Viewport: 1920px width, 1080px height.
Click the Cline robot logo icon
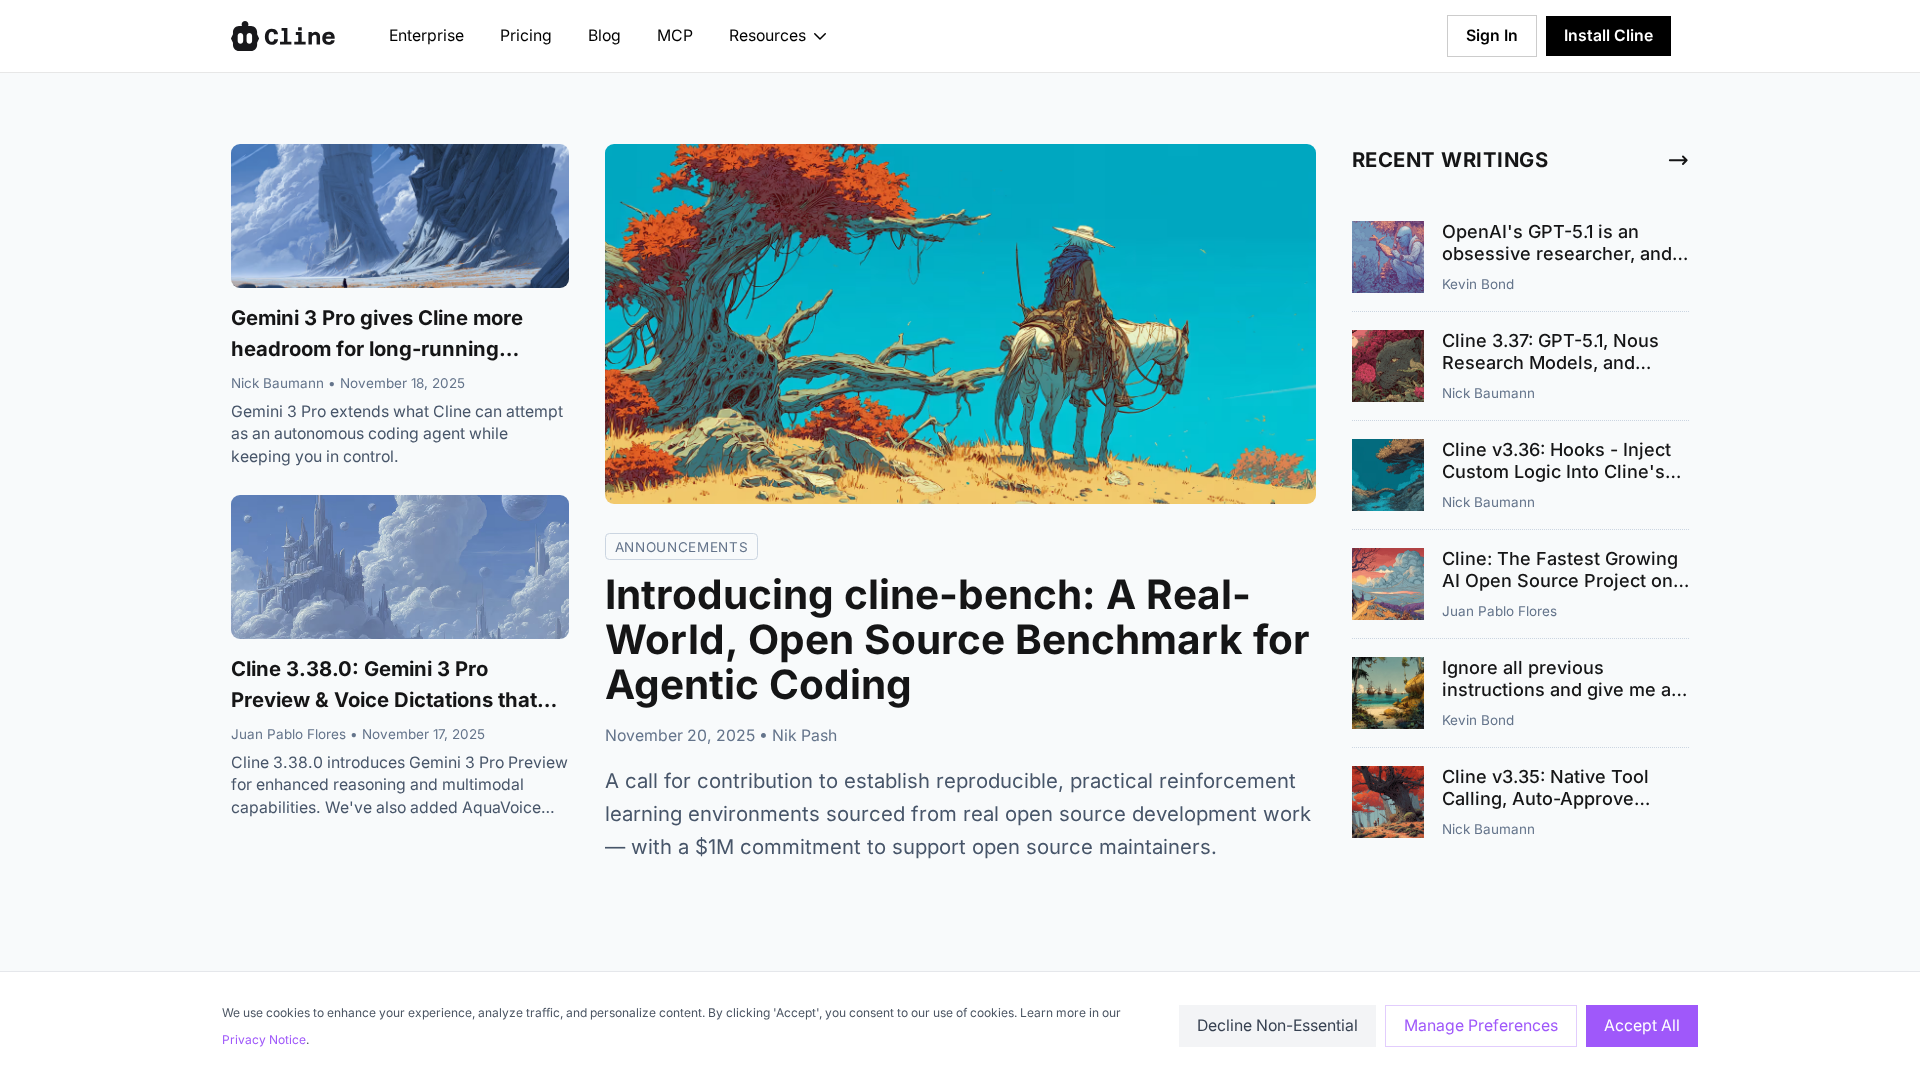245,36
